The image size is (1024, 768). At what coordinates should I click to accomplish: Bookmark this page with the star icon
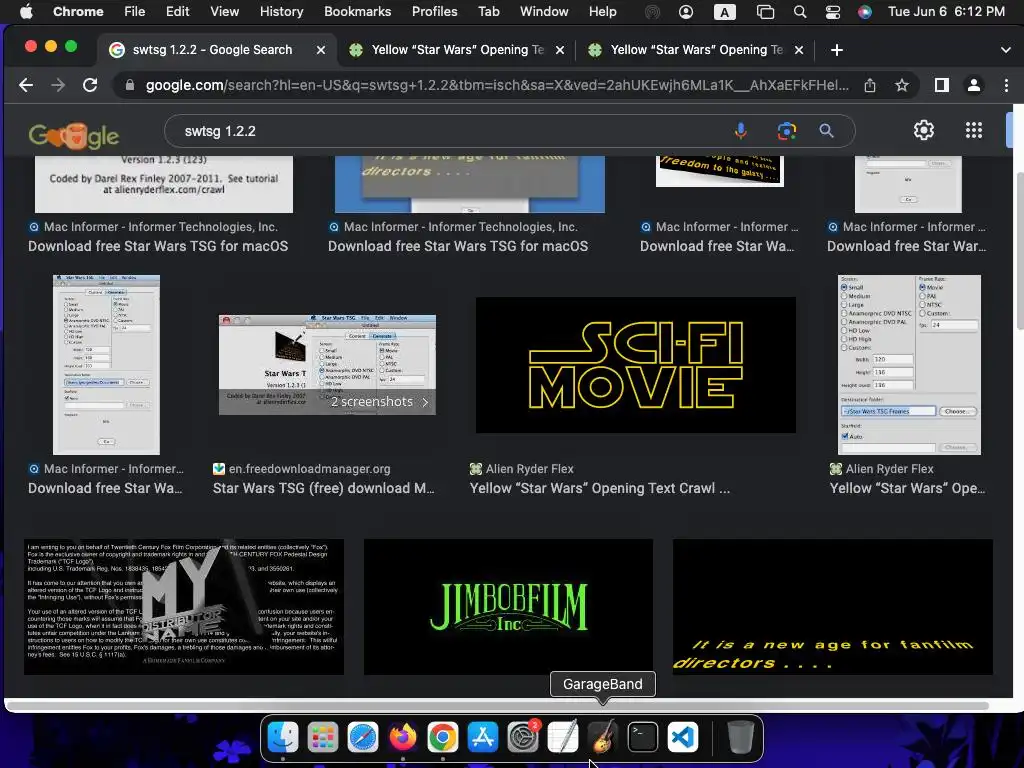coord(902,85)
